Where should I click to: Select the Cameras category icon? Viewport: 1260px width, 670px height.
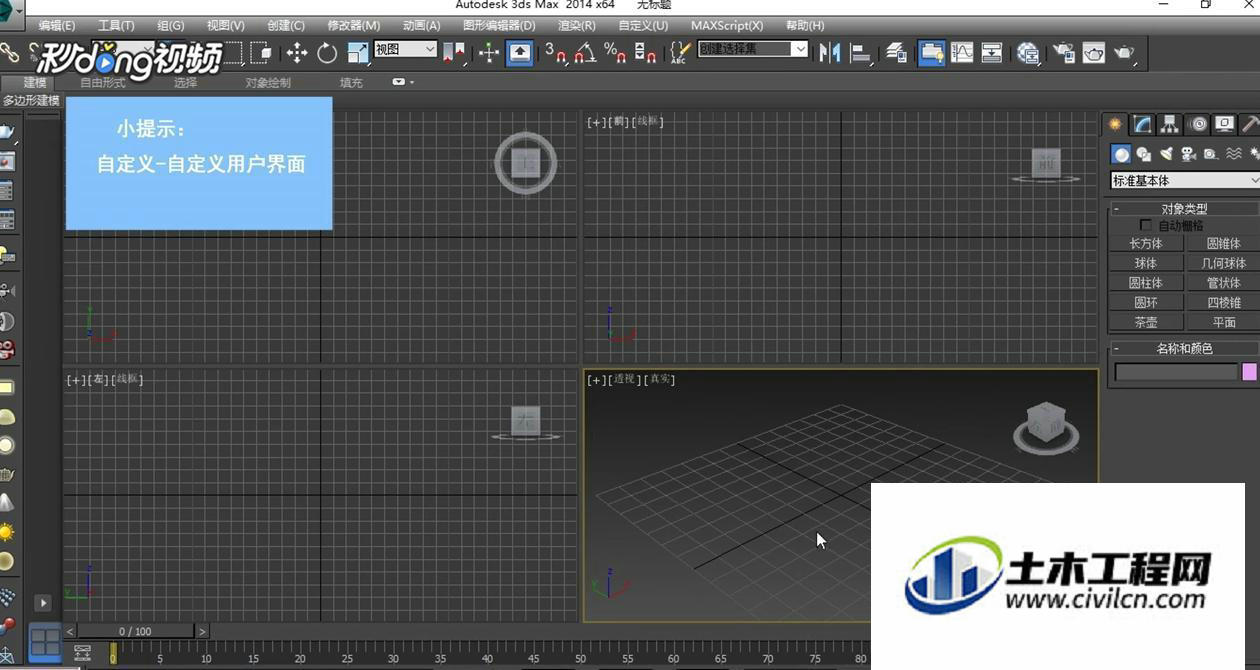coord(1188,154)
